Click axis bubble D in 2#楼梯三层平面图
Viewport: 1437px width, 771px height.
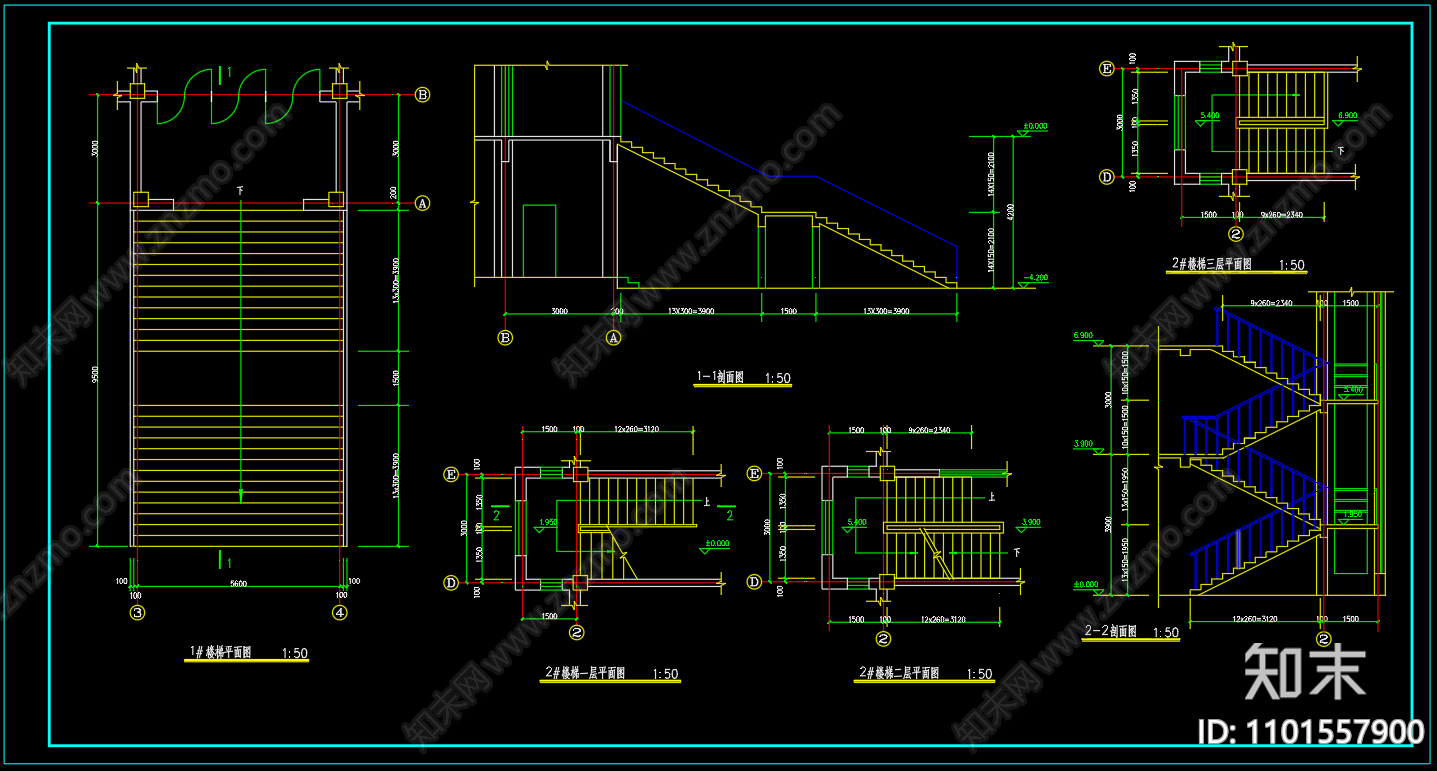(x=1107, y=177)
